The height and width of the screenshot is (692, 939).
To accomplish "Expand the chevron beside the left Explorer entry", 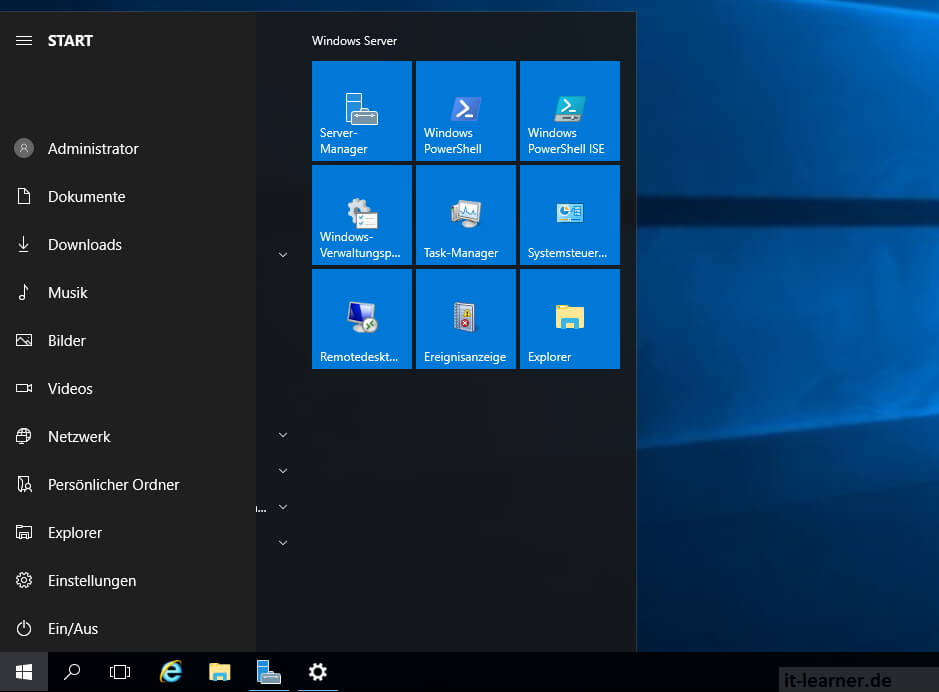I will [x=283, y=543].
